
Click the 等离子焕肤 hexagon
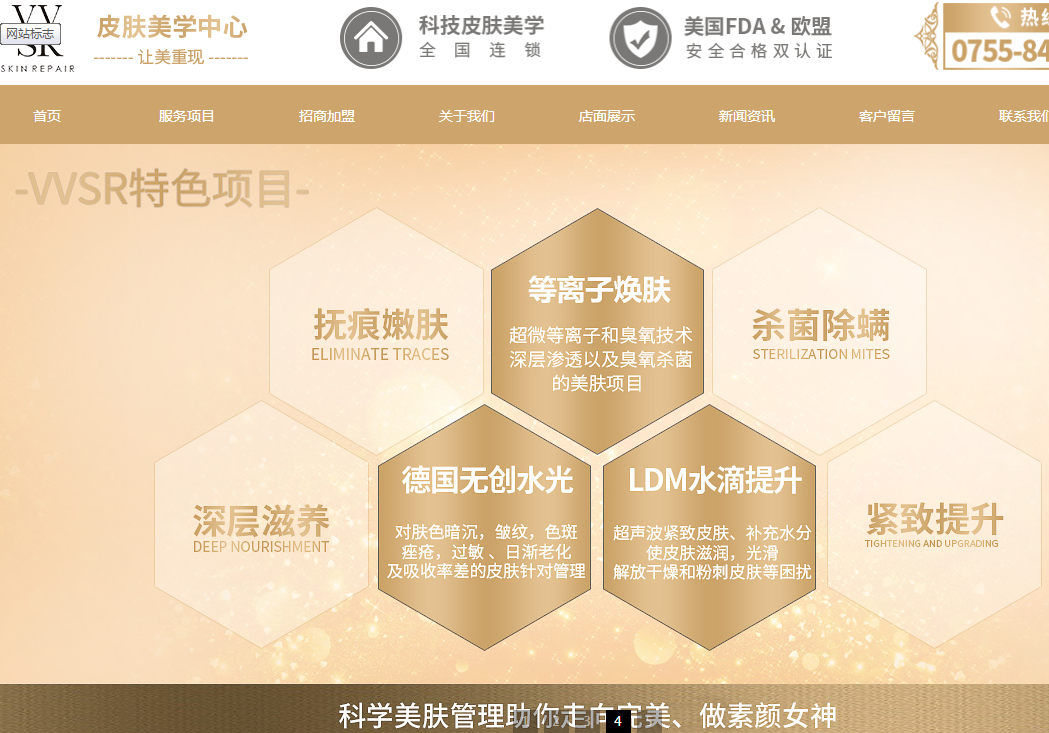[598, 331]
